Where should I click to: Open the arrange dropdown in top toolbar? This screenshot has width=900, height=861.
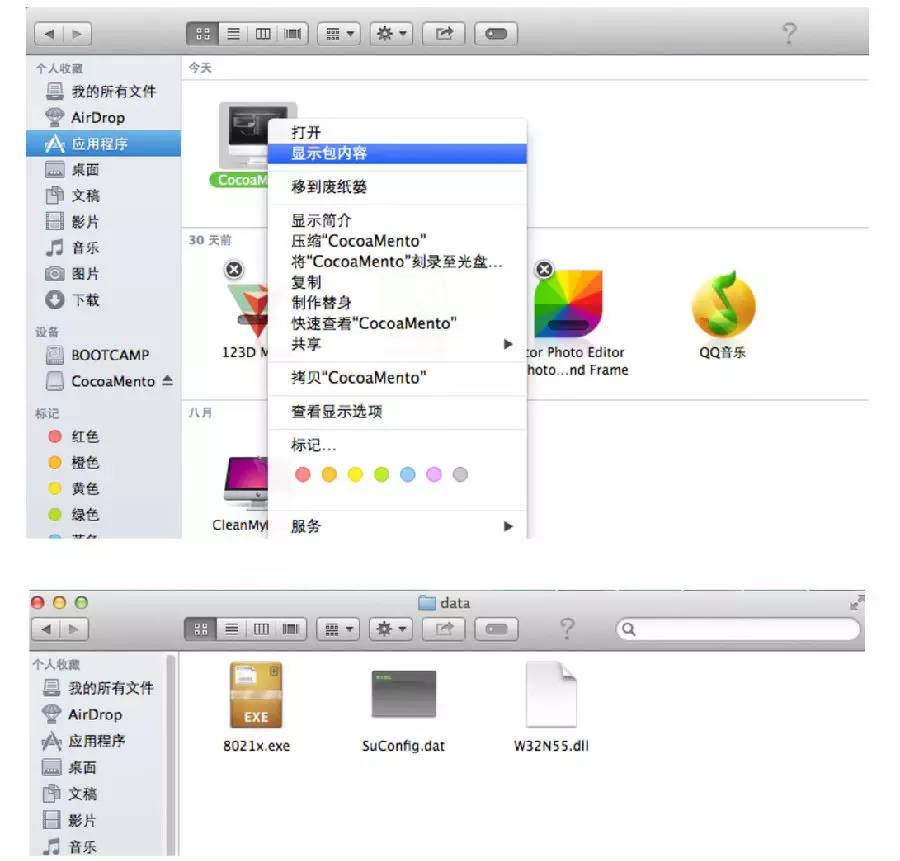[339, 34]
